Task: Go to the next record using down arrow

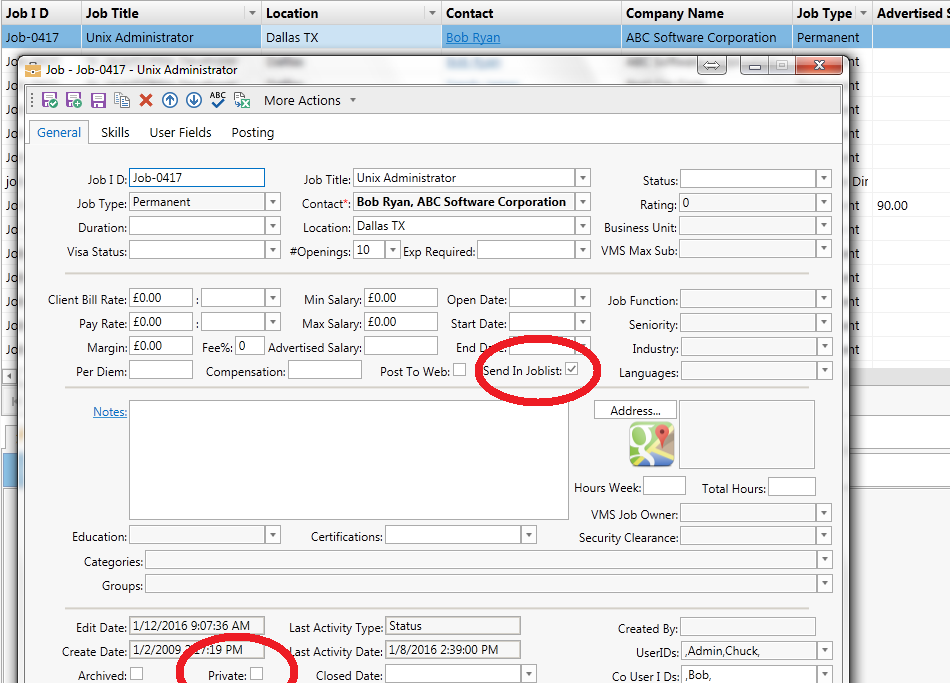Action: pos(194,100)
